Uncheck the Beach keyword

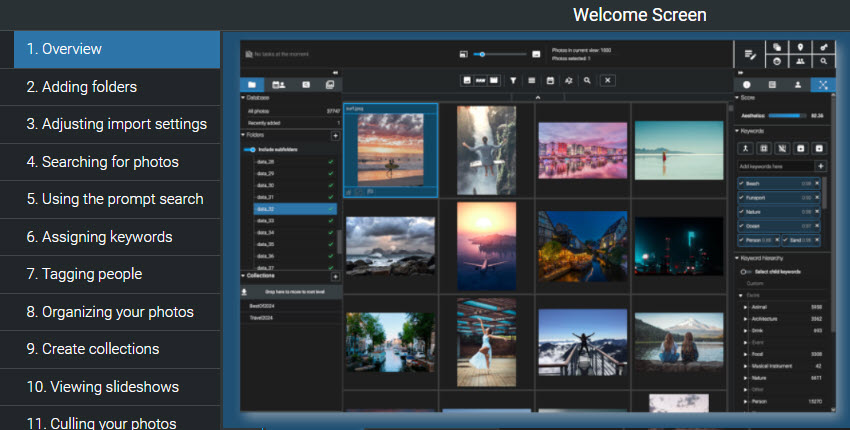742,184
